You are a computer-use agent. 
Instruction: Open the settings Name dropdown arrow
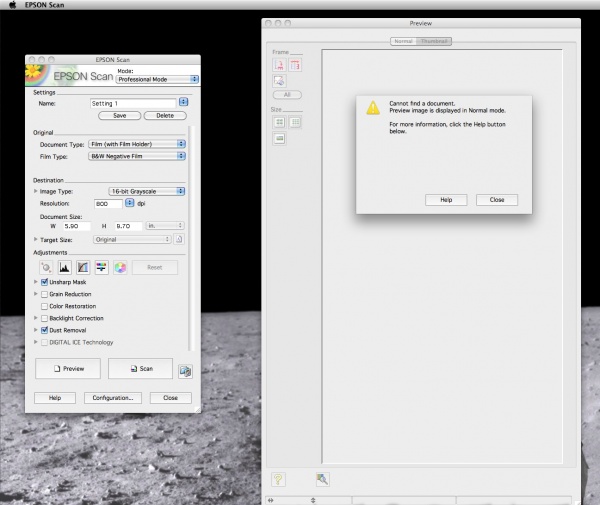pos(184,102)
